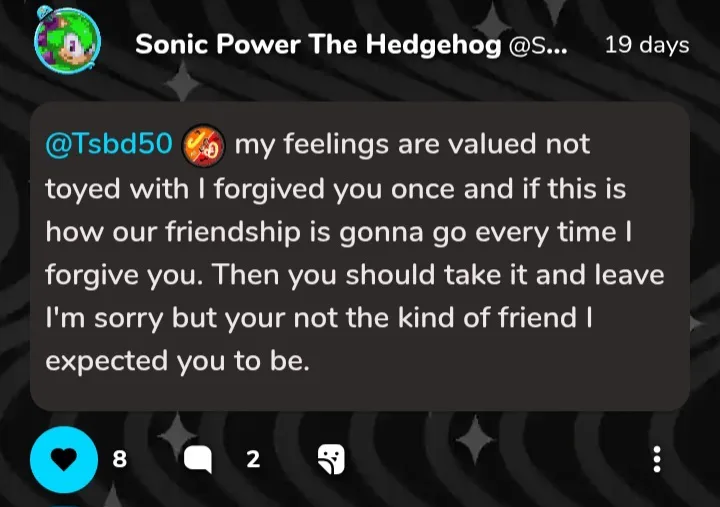This screenshot has height=507, width=720.
Task: Click the emoji badge beside @Tsbd50
Action: tap(204, 145)
